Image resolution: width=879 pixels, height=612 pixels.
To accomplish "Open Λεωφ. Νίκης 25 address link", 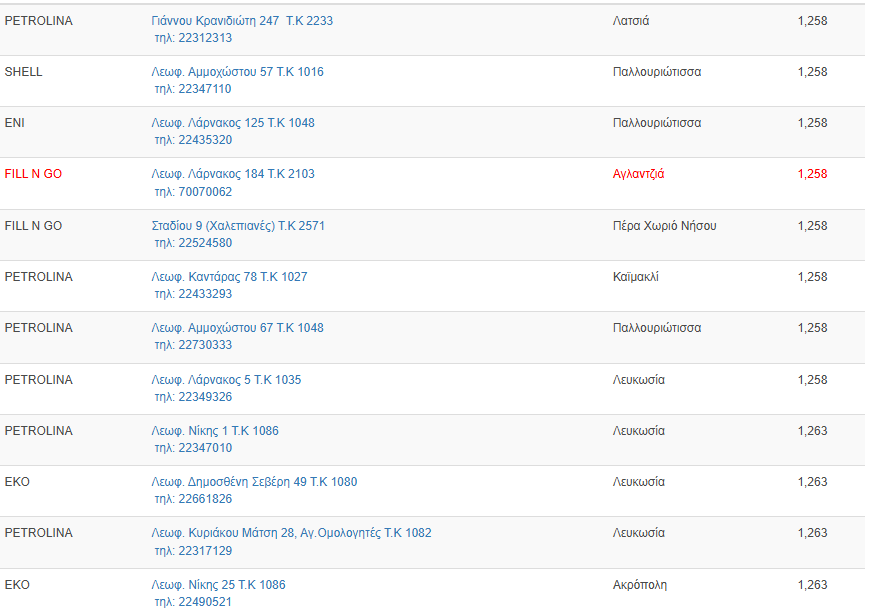I will click(218, 585).
